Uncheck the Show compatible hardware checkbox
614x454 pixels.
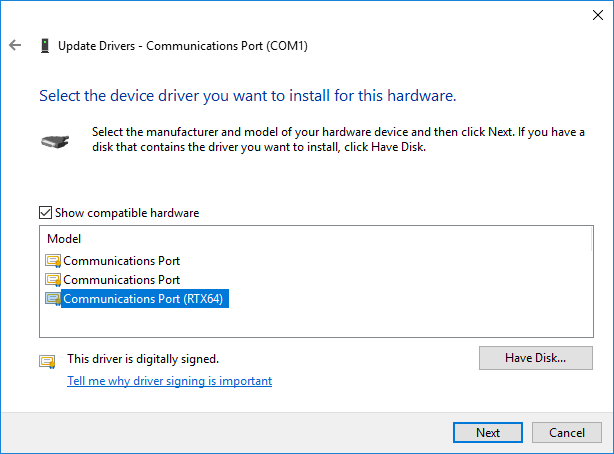click(x=45, y=213)
